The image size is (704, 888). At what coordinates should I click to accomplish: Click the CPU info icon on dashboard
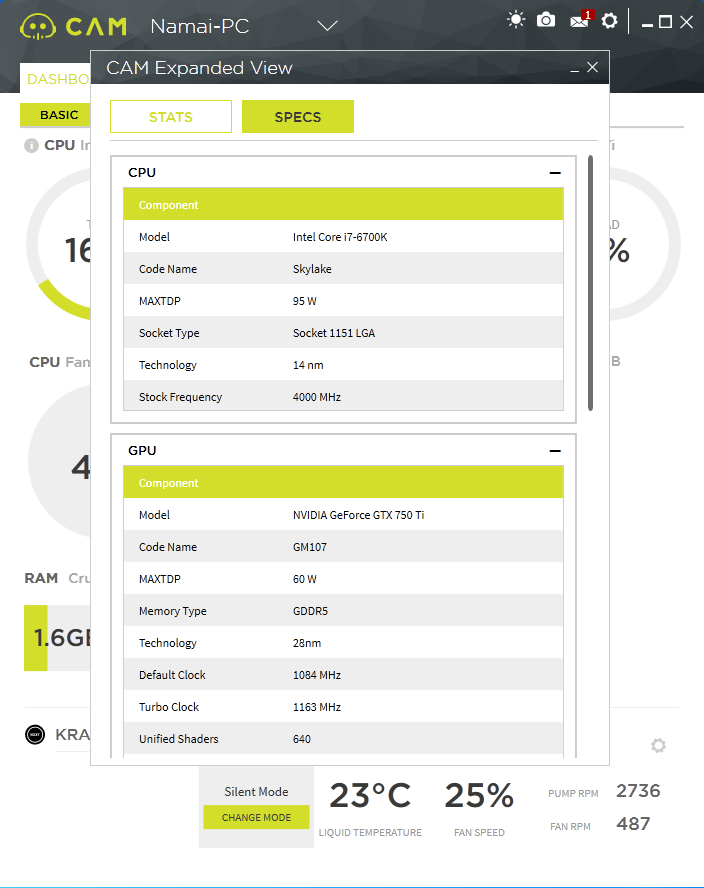31,146
